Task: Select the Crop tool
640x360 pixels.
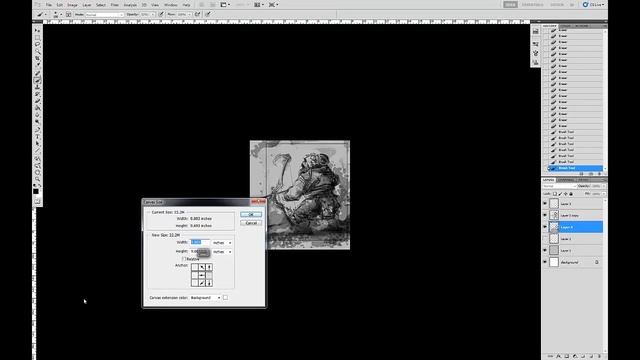Action: (x=38, y=58)
